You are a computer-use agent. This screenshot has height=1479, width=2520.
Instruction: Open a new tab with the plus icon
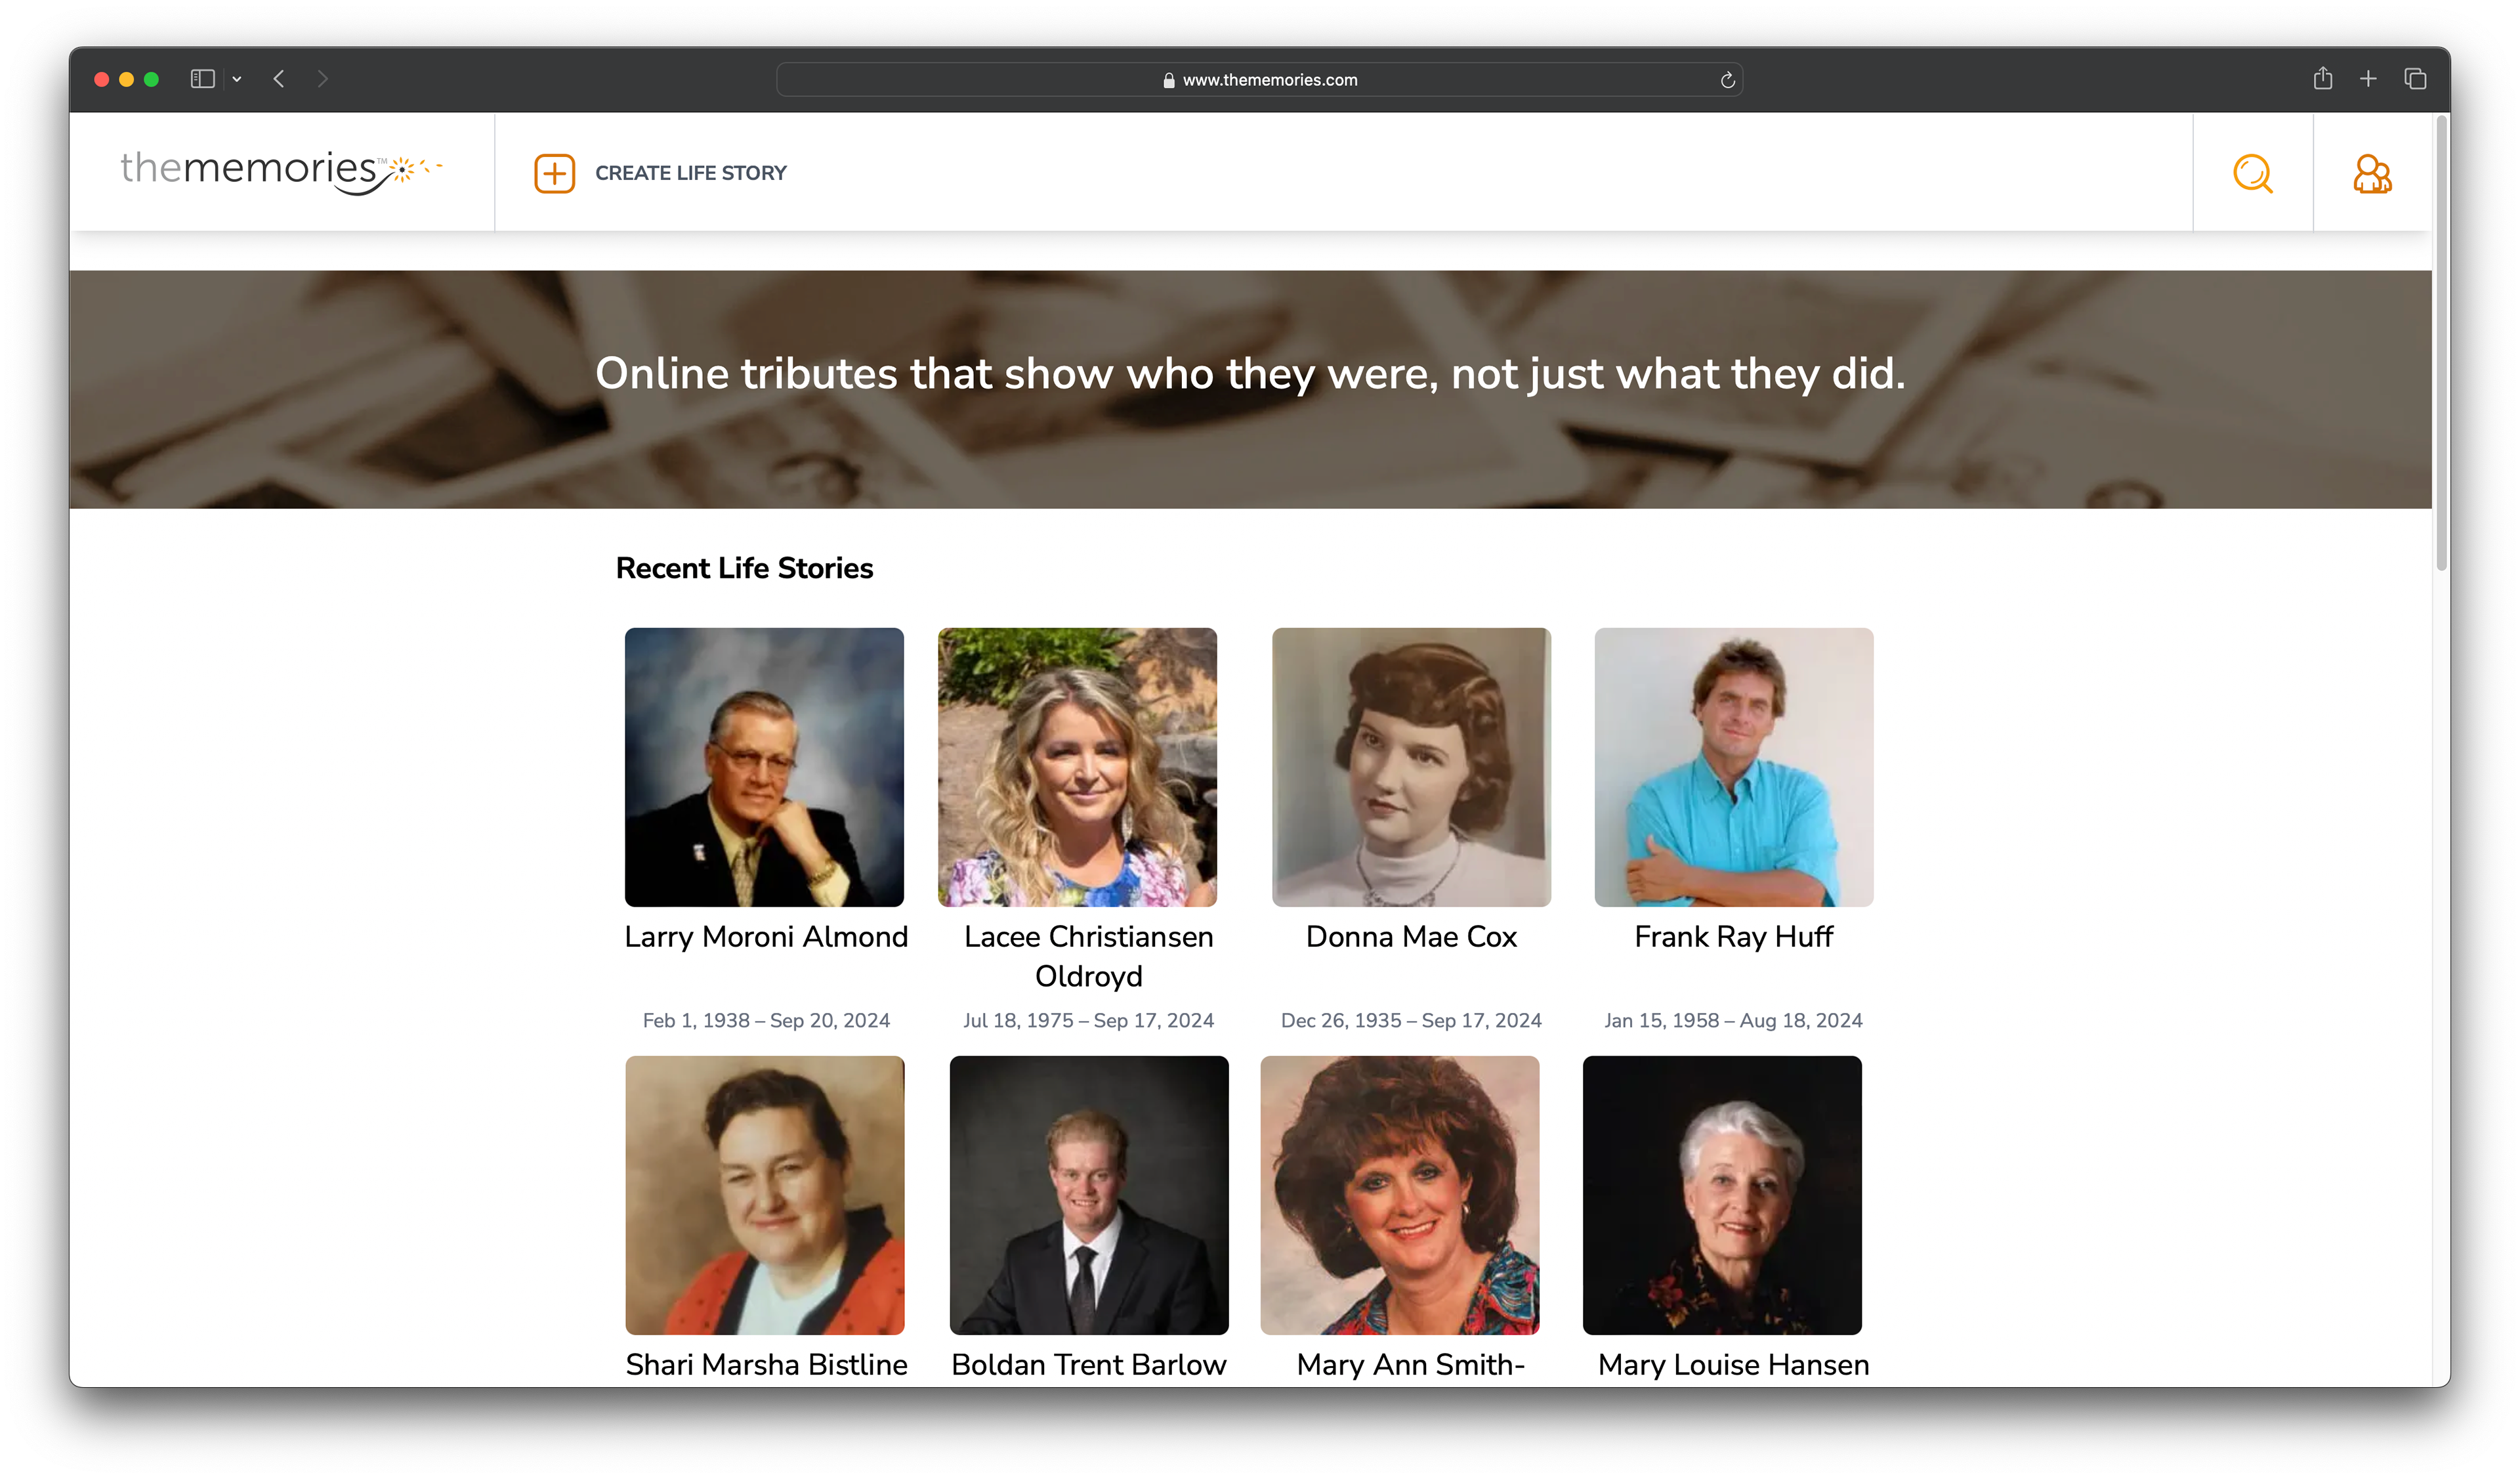click(2368, 78)
